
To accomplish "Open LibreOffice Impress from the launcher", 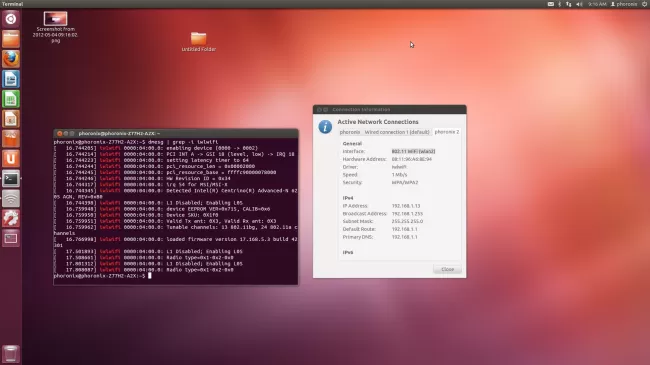I will pyautogui.click(x=11, y=119).
